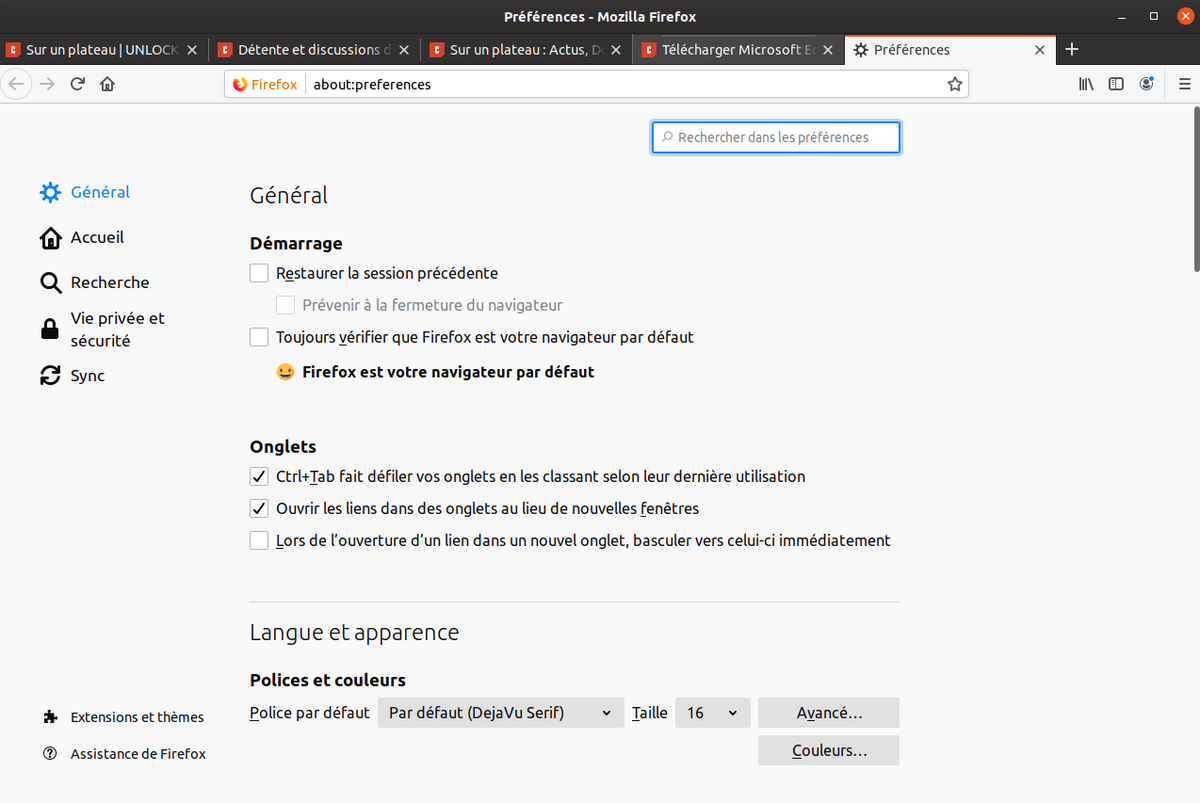Show the sidebars icon
The height and width of the screenshot is (803, 1200).
click(x=1116, y=84)
